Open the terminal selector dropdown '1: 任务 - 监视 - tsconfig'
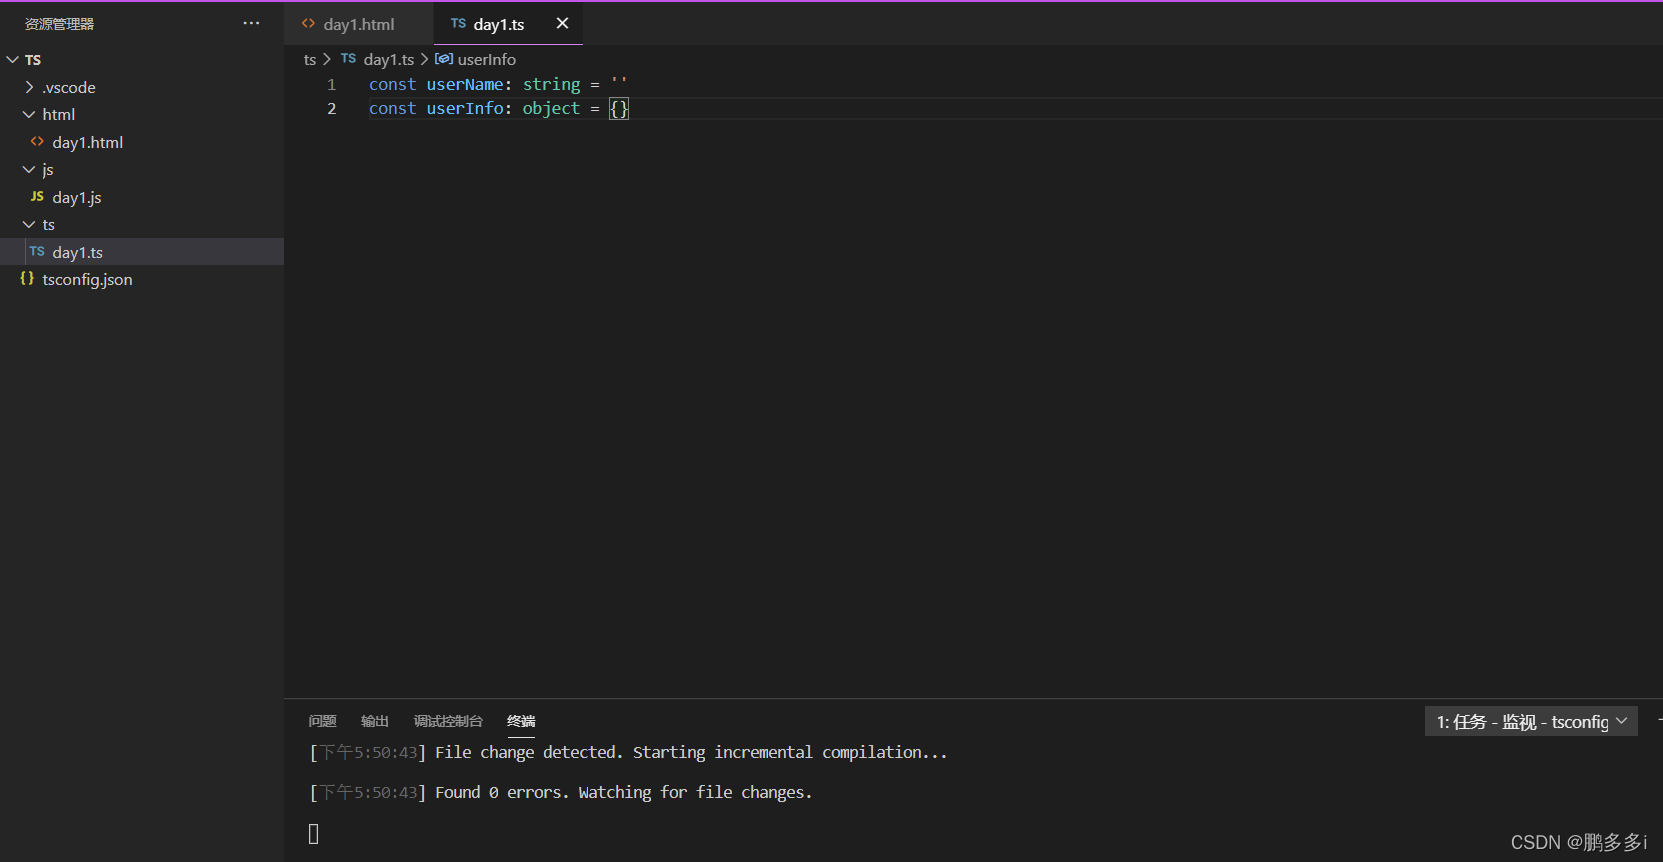 click(1531, 721)
